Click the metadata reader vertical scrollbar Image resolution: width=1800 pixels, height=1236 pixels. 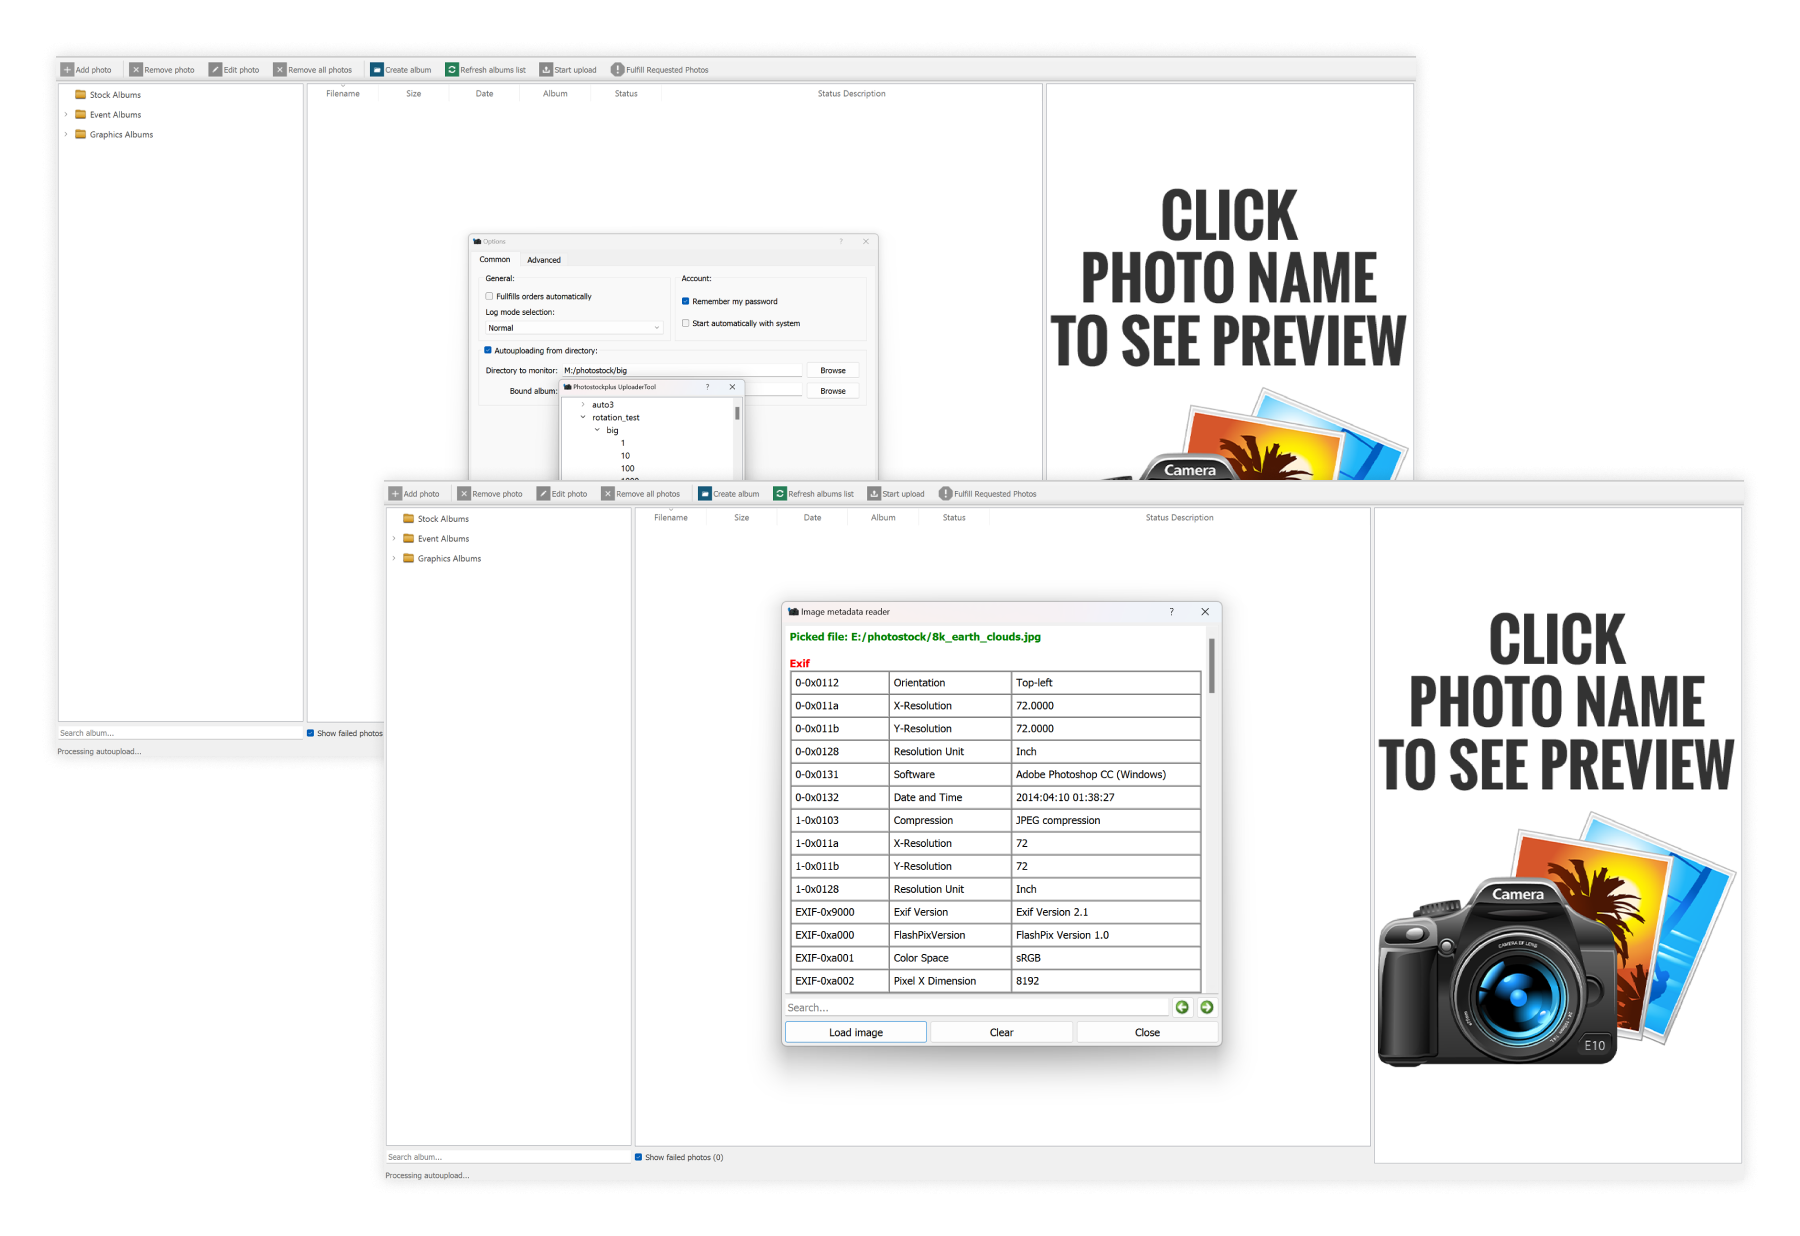pyautogui.click(x=1212, y=666)
